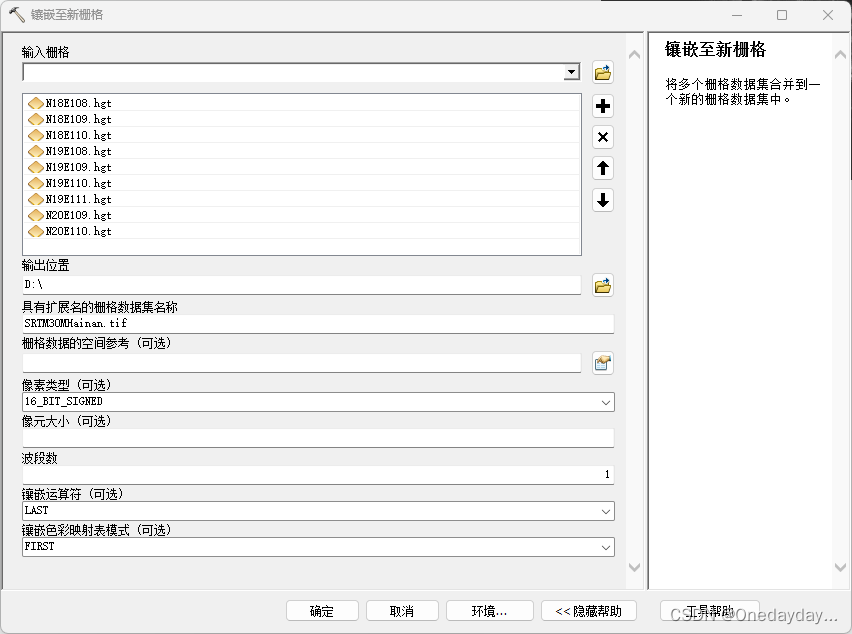Open the input raster browse folder icon

tap(602, 72)
